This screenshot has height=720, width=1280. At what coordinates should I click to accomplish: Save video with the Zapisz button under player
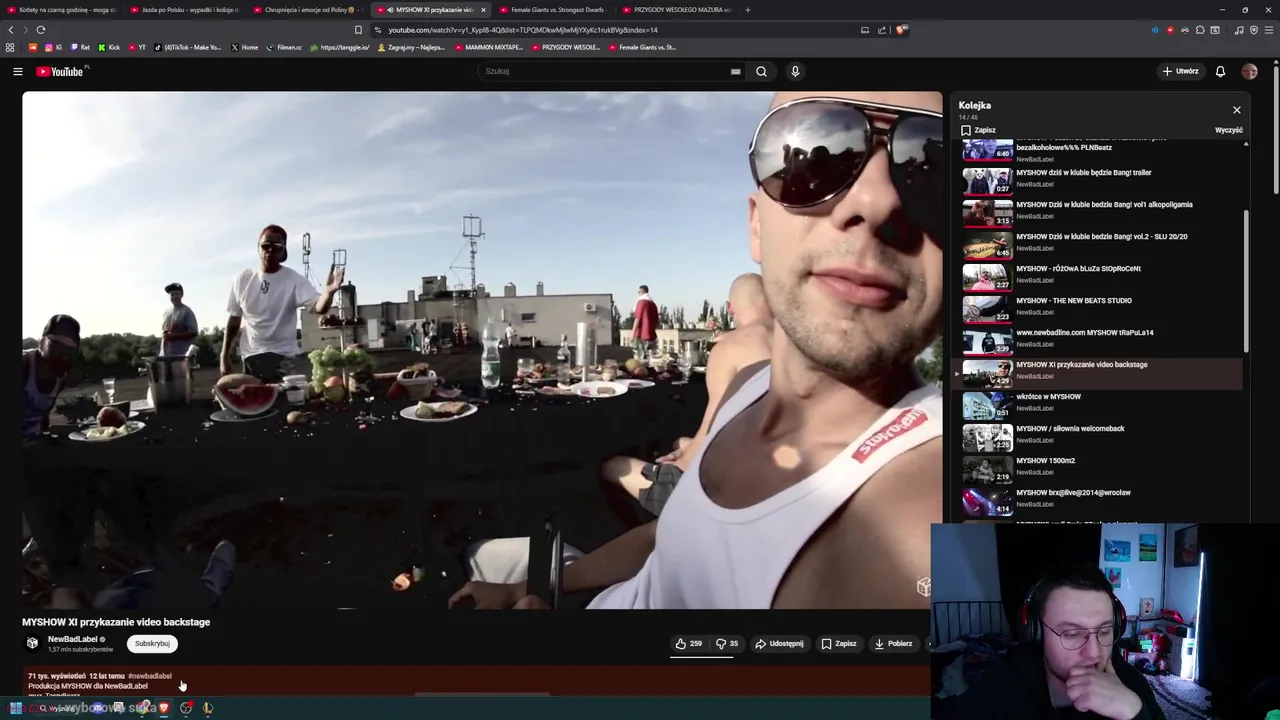[x=839, y=644]
